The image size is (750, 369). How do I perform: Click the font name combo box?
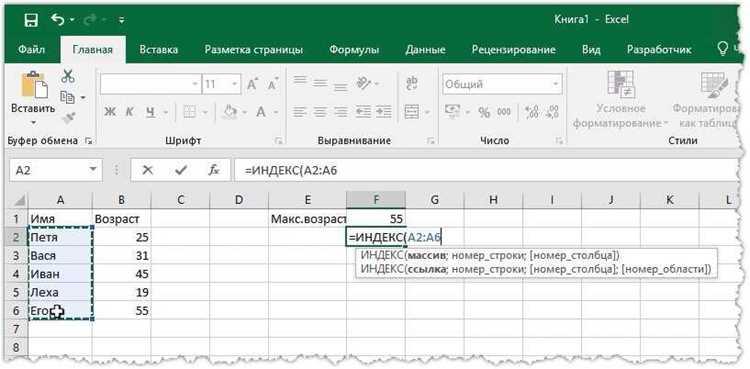pyautogui.click(x=150, y=84)
